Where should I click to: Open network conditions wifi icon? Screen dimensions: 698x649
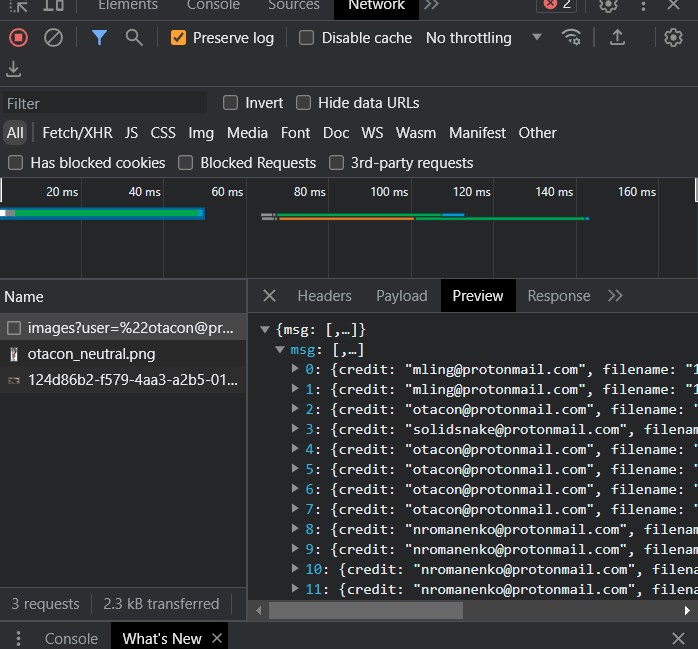571,38
